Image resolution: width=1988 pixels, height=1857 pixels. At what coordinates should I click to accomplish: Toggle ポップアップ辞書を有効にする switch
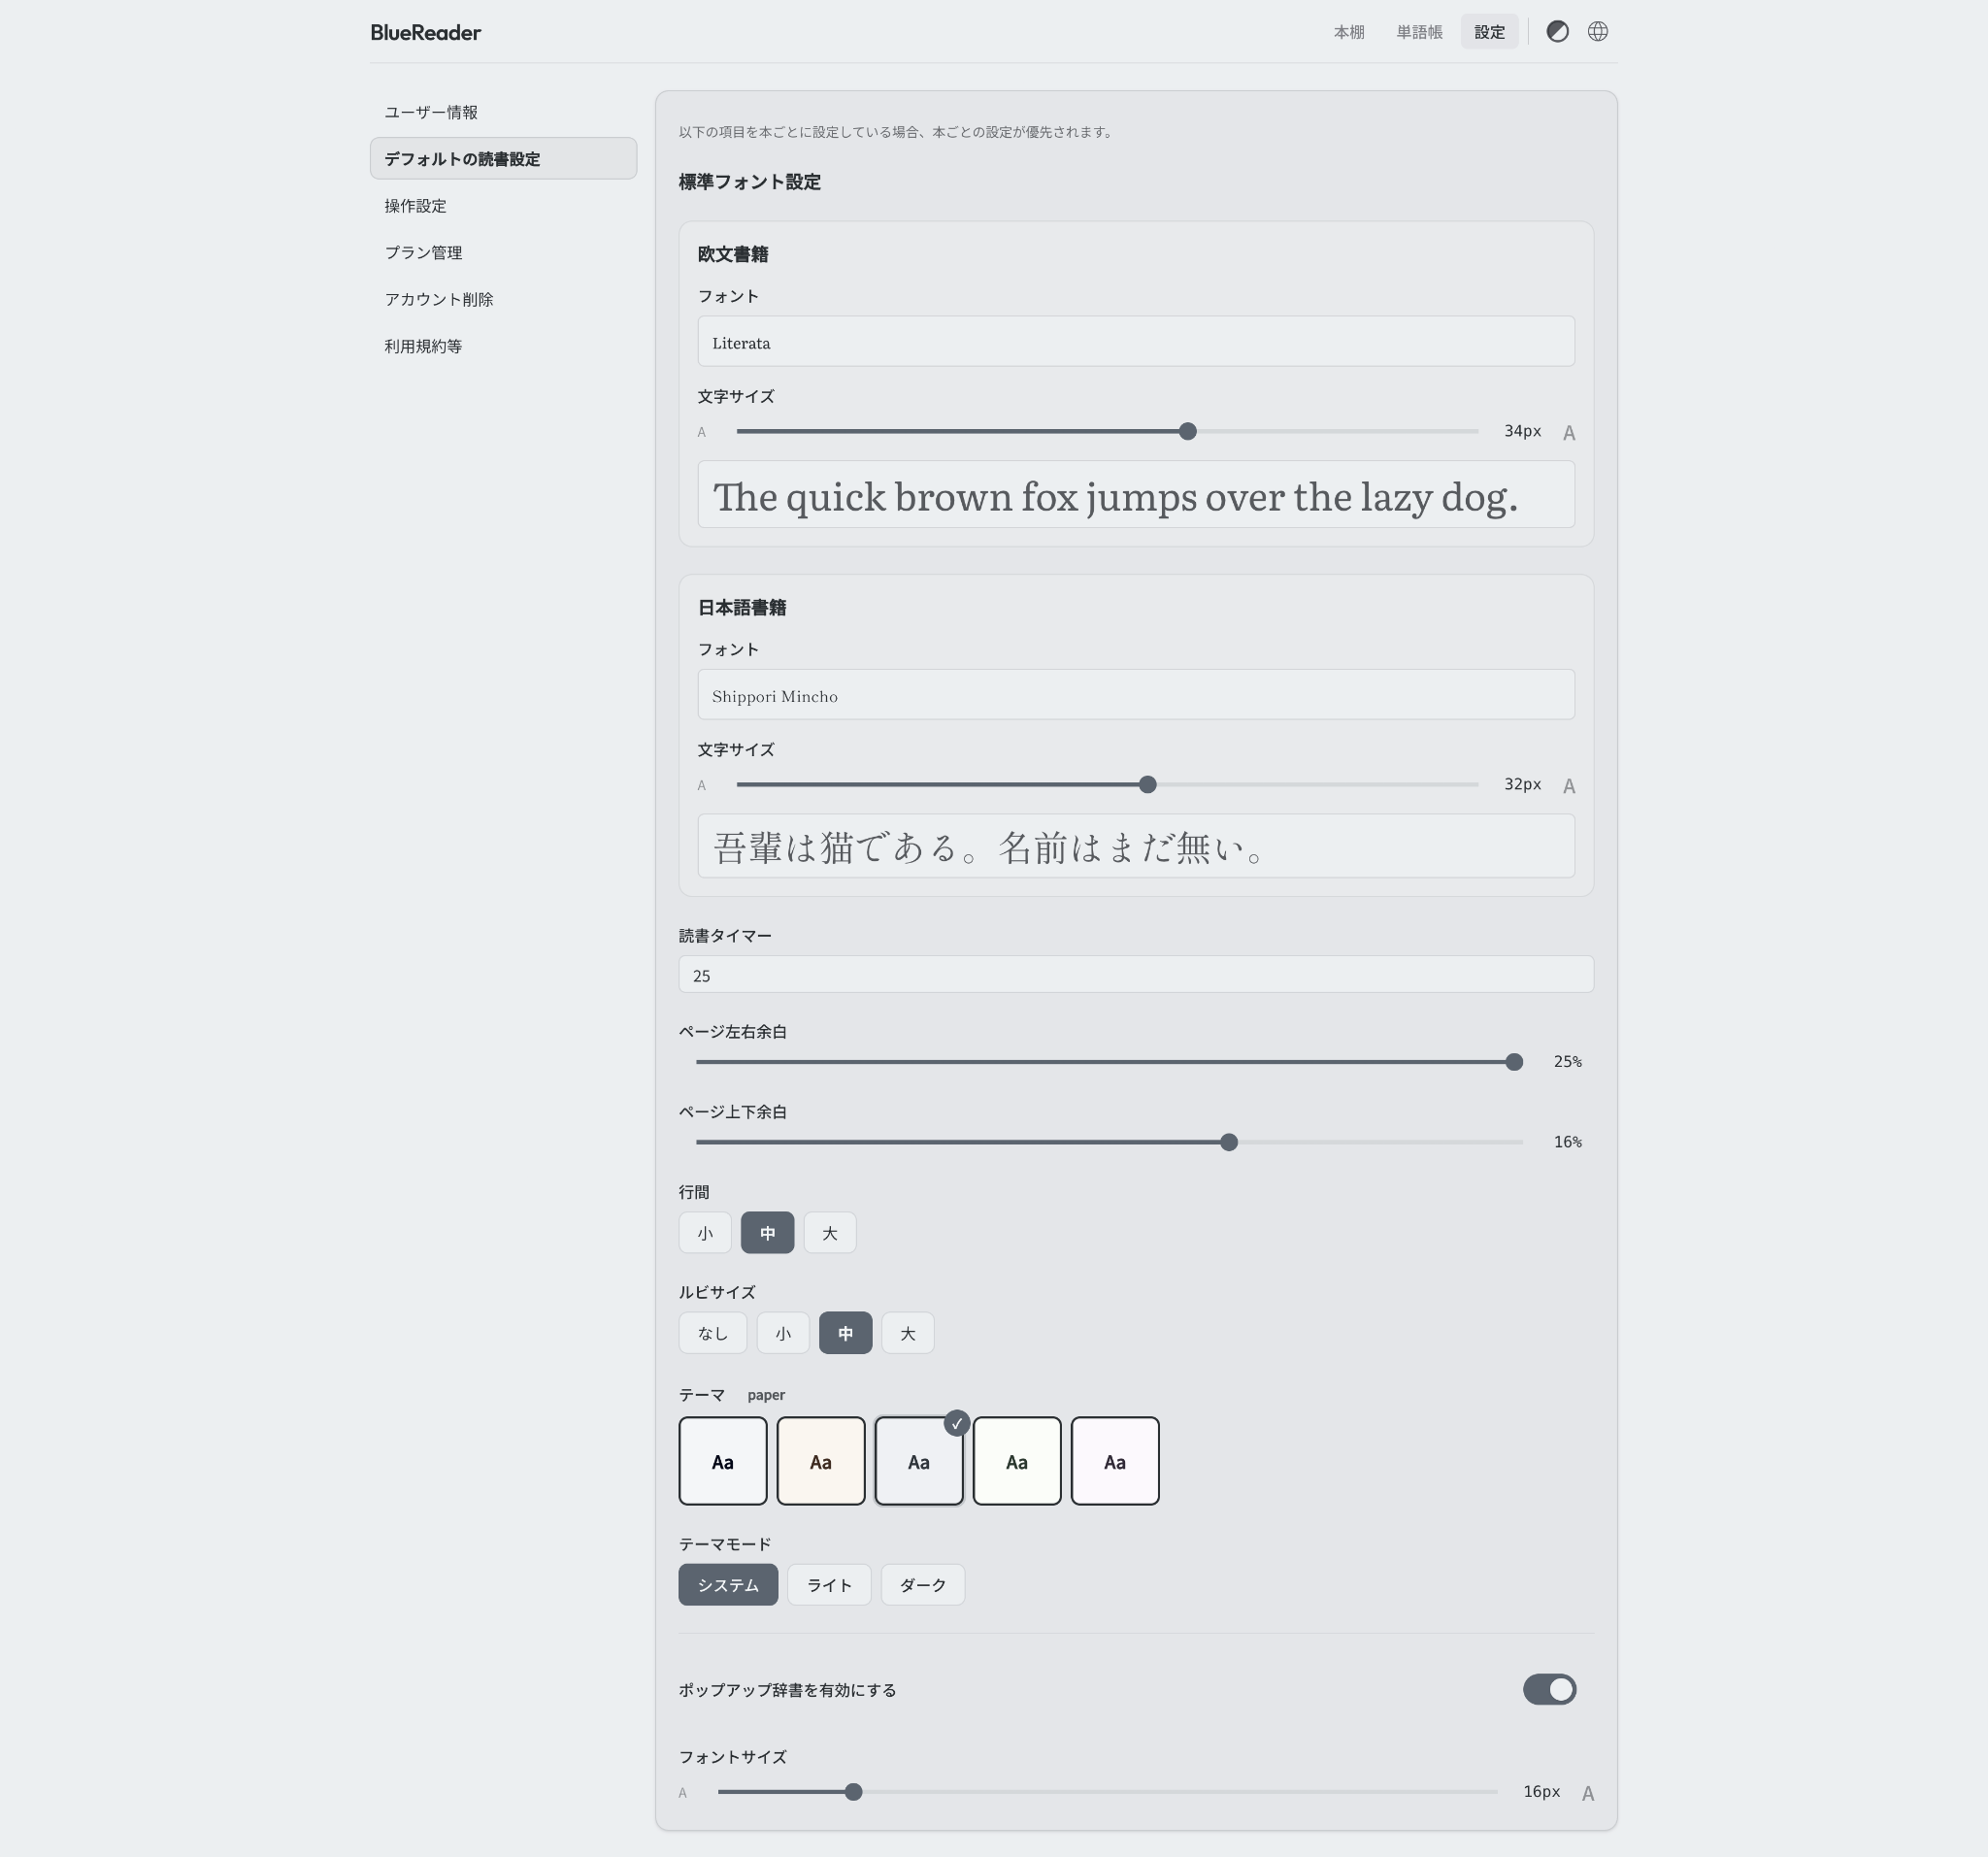coord(1550,1689)
